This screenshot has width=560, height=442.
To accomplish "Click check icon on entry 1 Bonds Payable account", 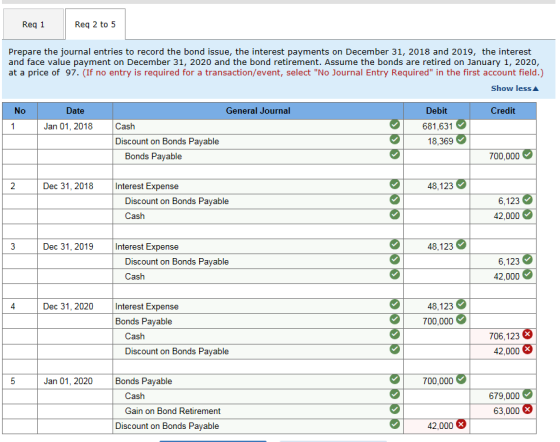I will coord(395,154).
